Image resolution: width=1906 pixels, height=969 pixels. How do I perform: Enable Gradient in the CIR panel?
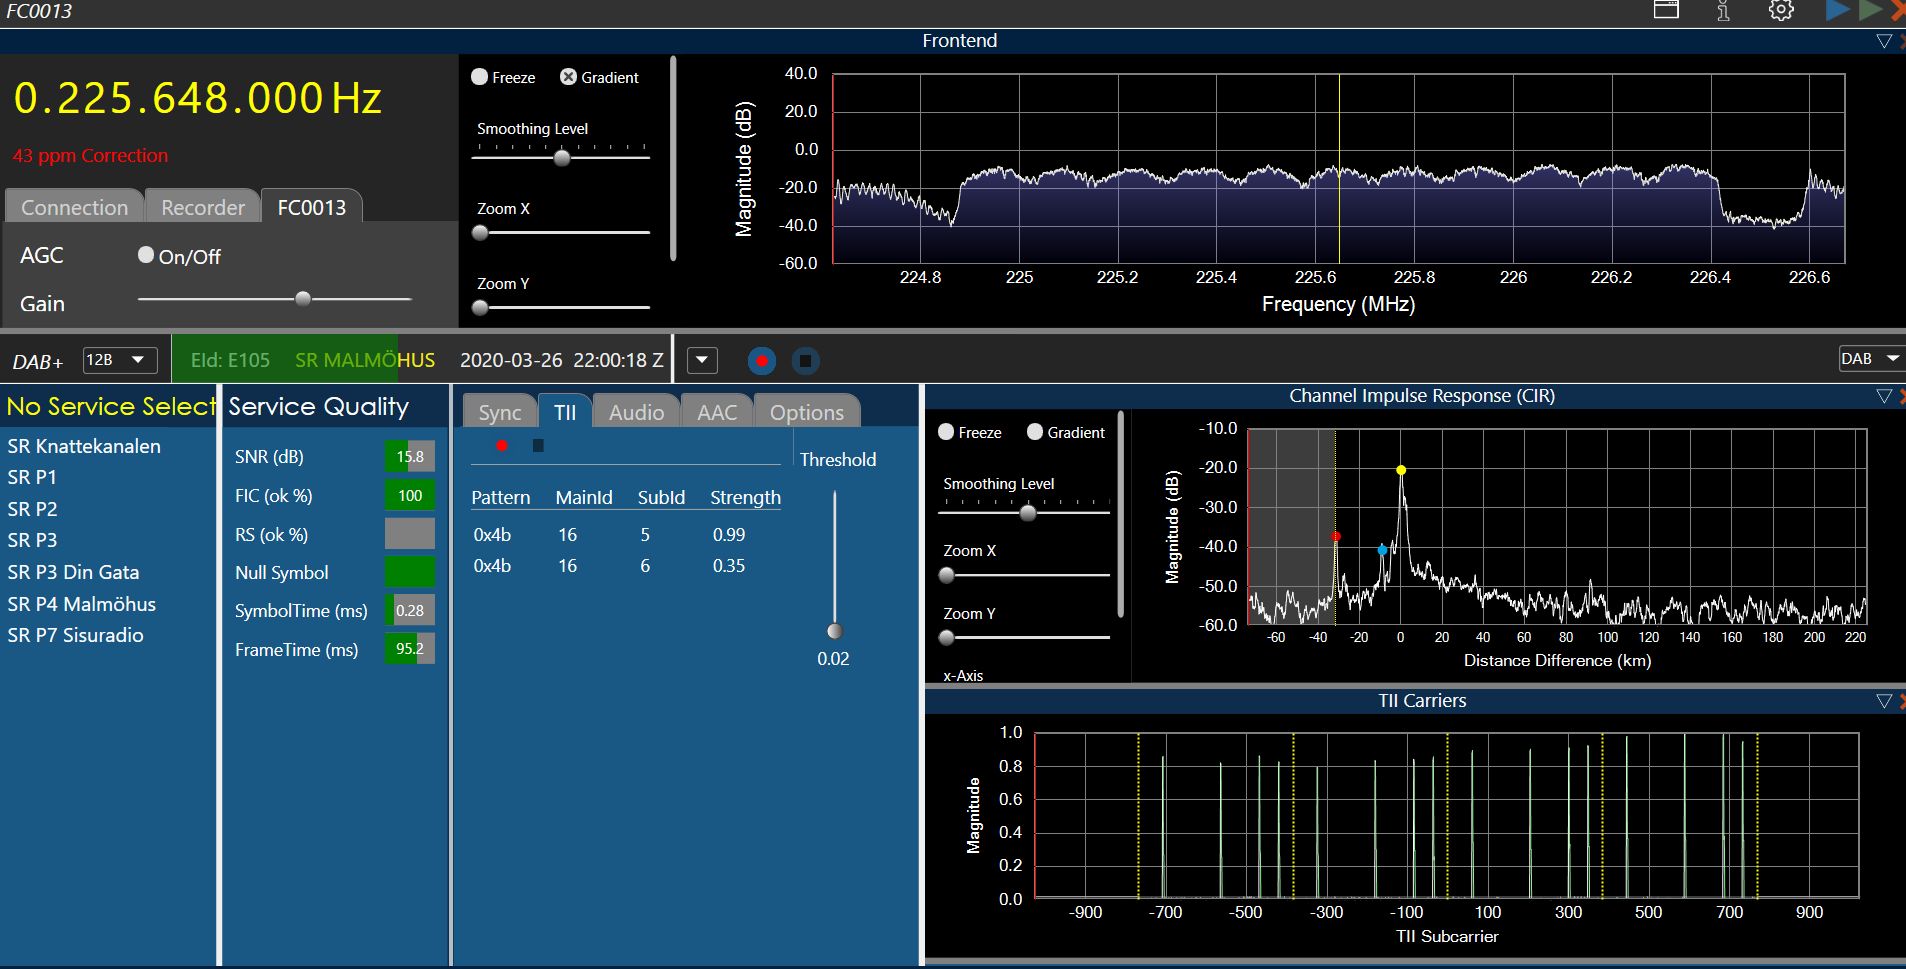(x=1035, y=432)
